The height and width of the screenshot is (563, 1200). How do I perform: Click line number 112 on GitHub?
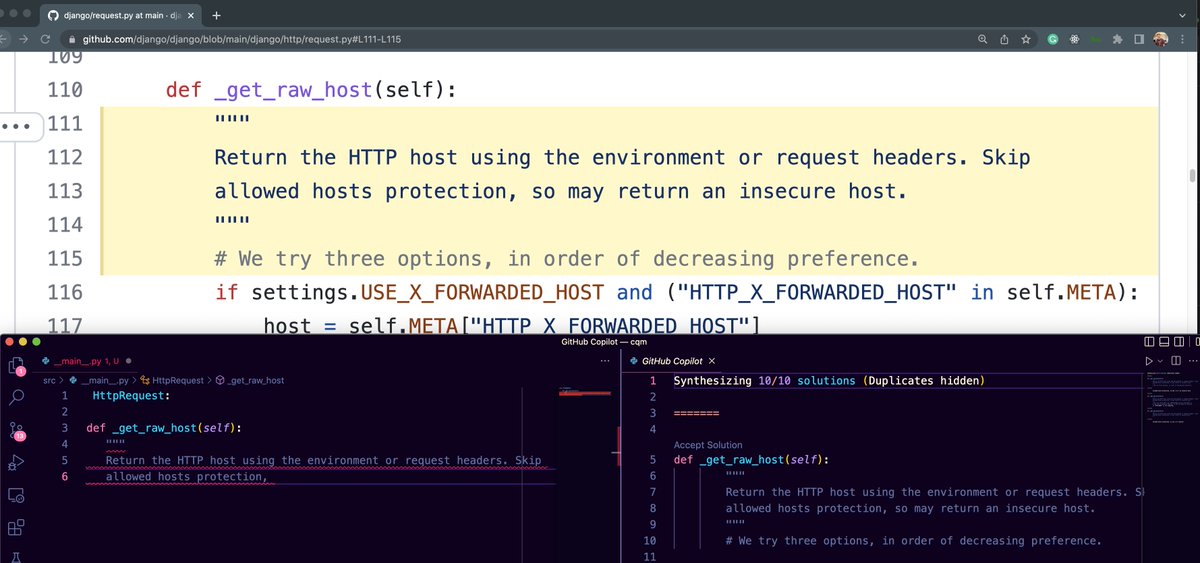point(64,158)
